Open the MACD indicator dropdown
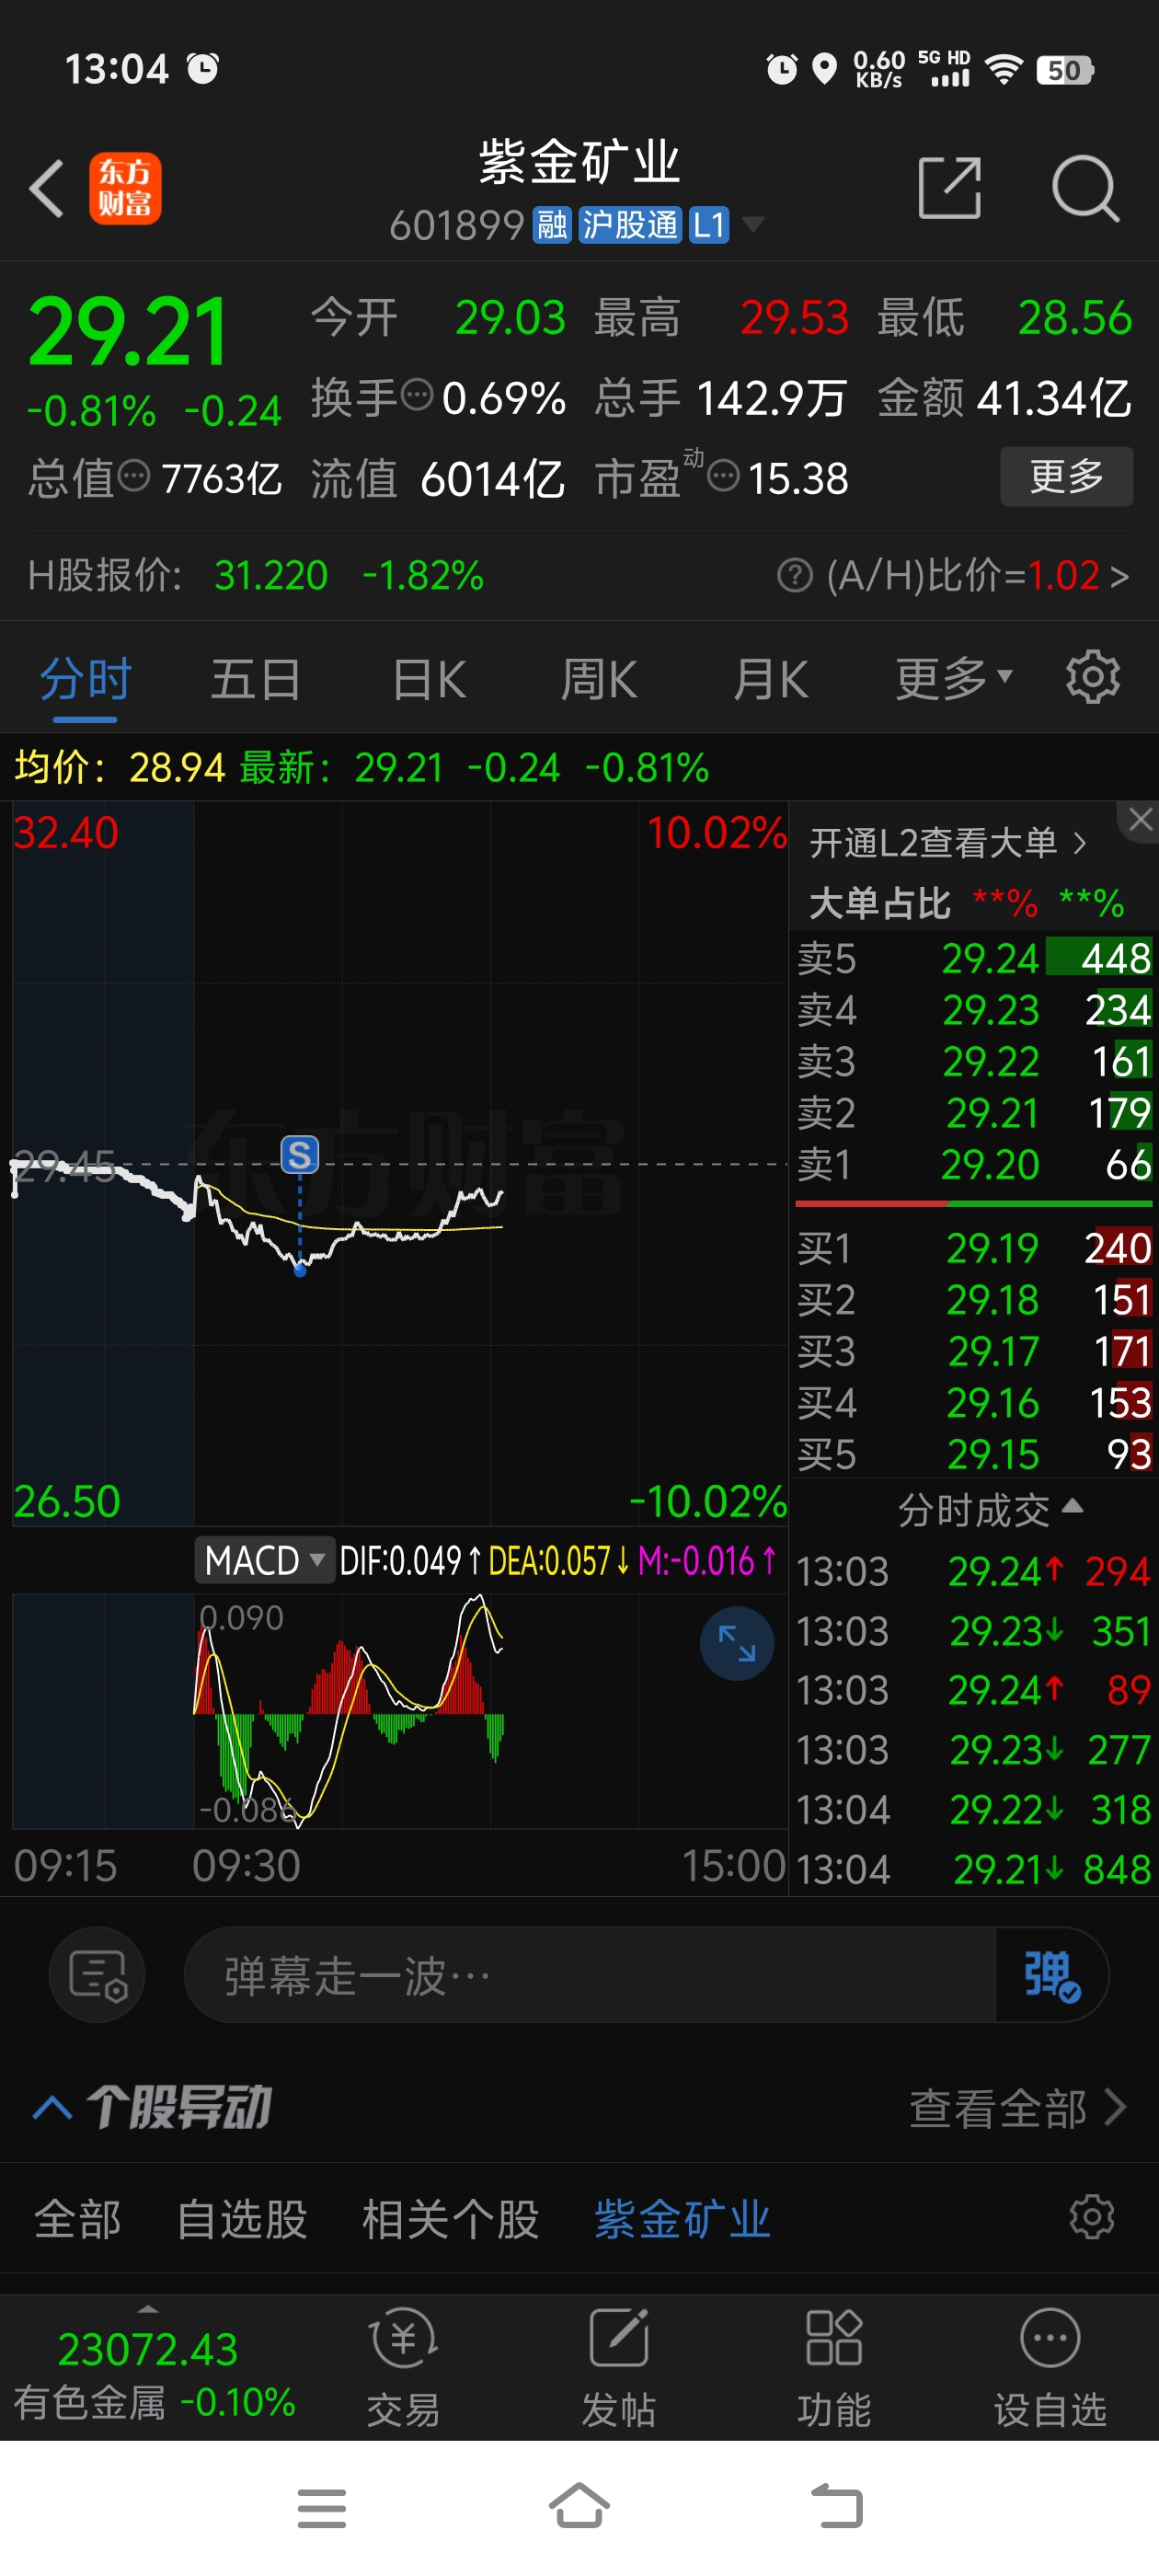The height and width of the screenshot is (2576, 1159). pyautogui.click(x=264, y=1560)
